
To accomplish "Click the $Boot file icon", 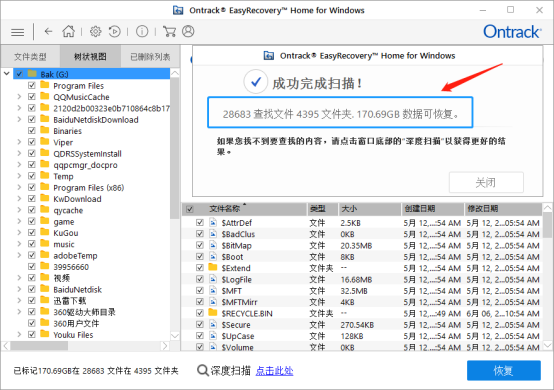I will pos(213,257).
